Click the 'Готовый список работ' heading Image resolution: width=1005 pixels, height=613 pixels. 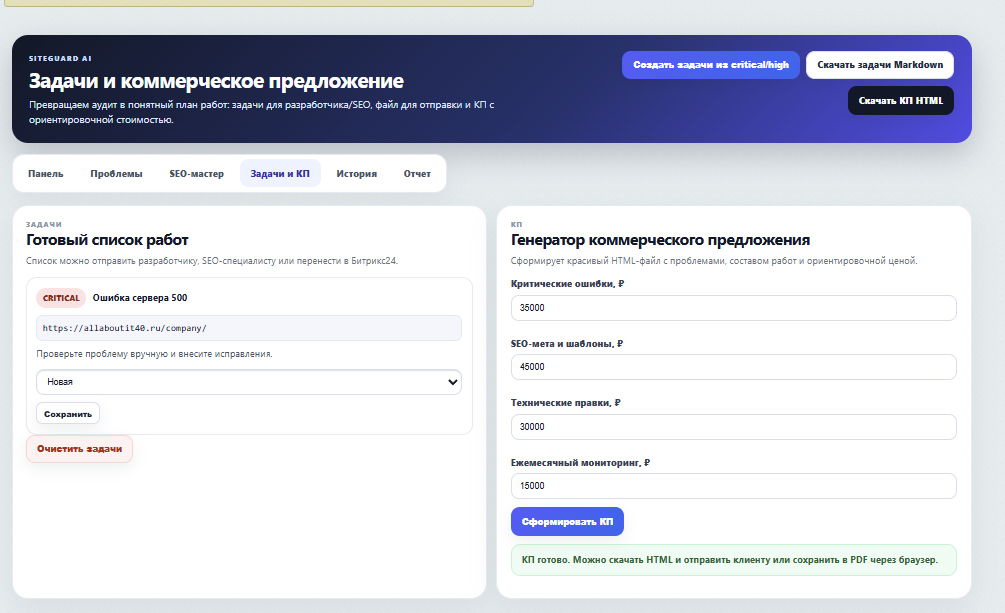pyautogui.click(x=107, y=240)
